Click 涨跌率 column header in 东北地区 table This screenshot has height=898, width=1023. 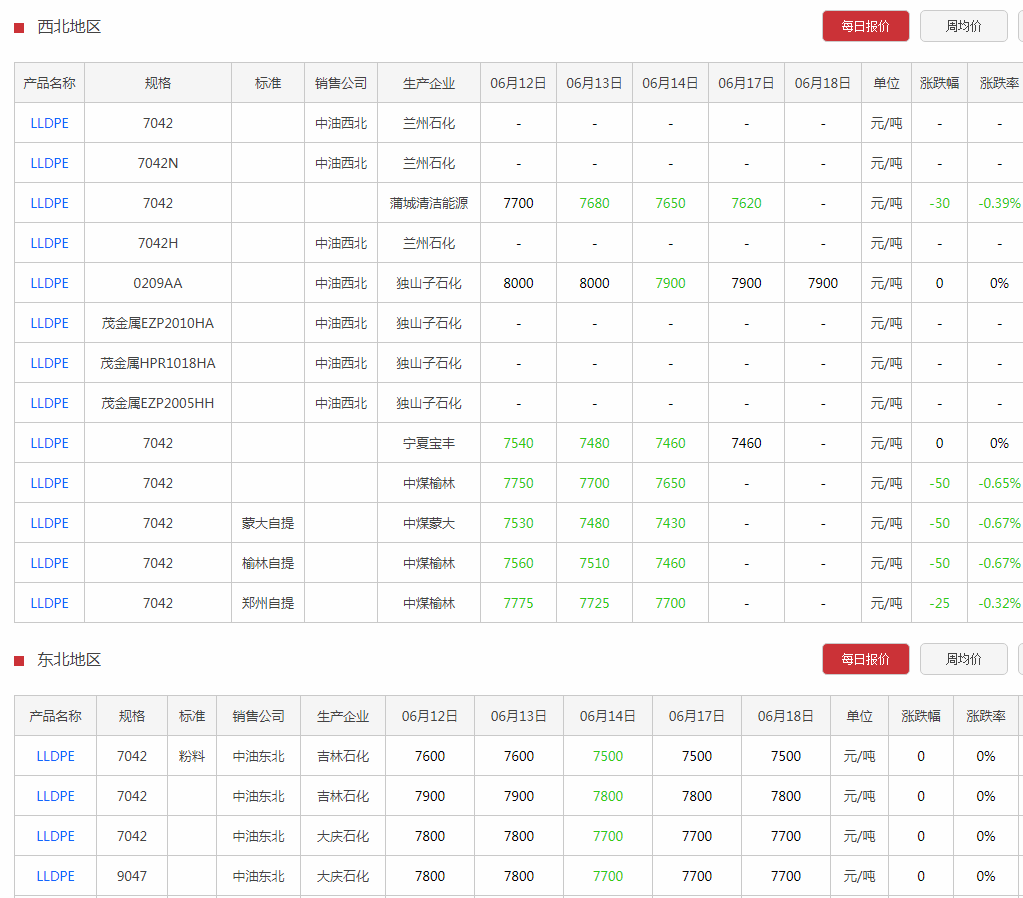pos(986,716)
